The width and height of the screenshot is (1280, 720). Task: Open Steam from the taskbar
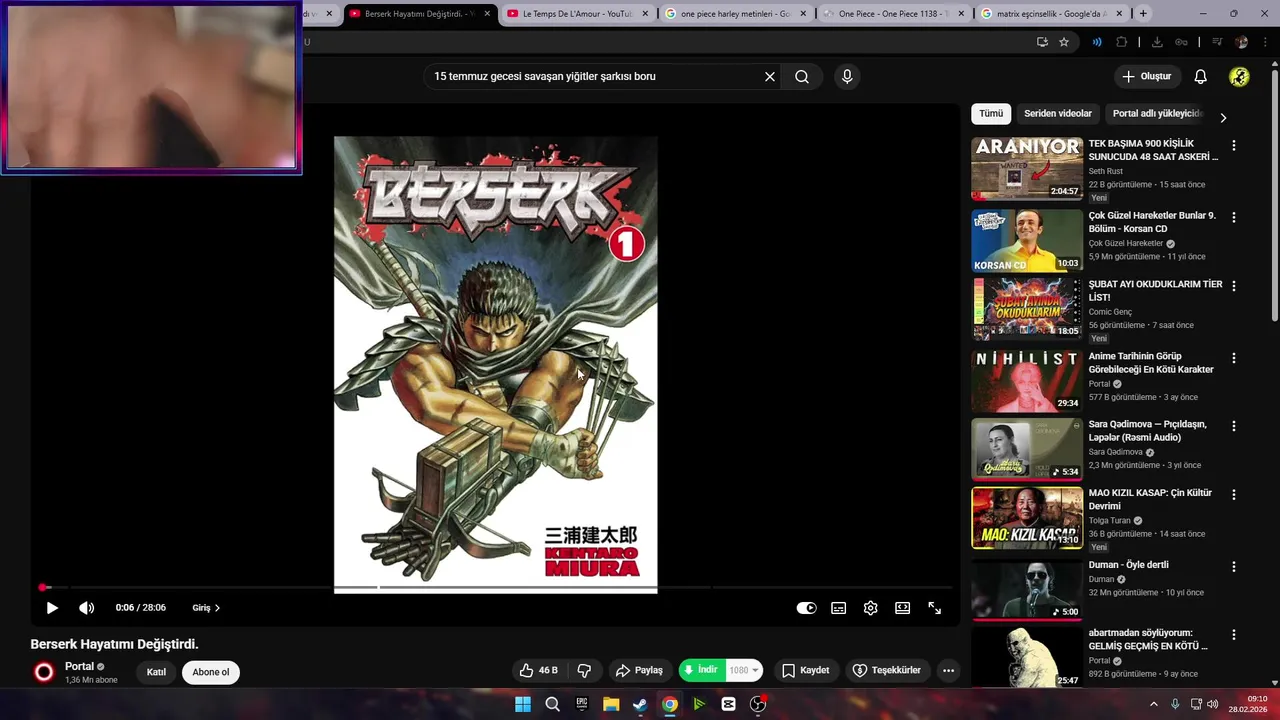point(640,704)
